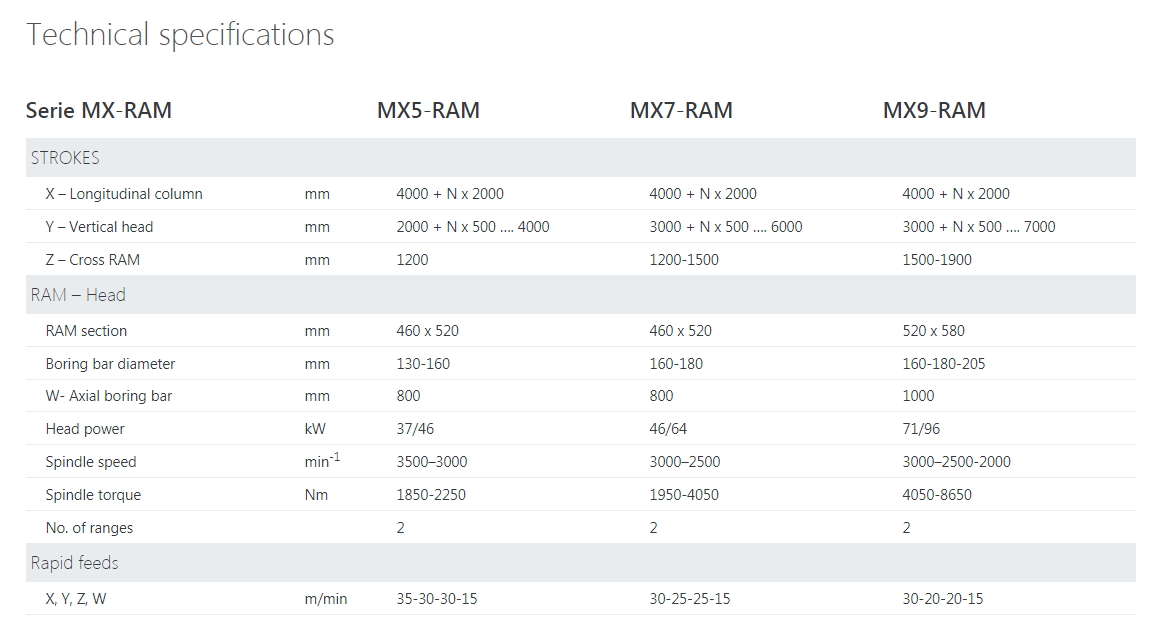Click the spindle speed value '3000–2500-2000'
Viewport: 1156px width, 630px height.
click(957, 462)
